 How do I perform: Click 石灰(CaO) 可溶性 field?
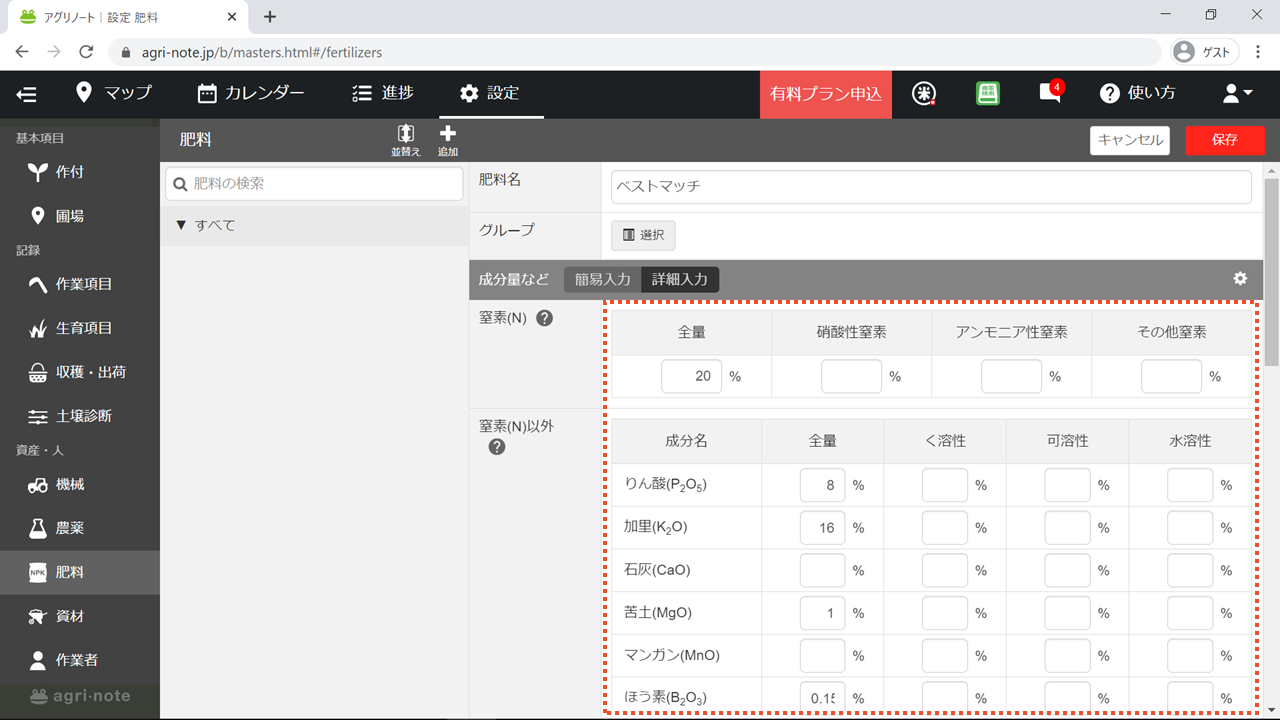(x=1067, y=570)
